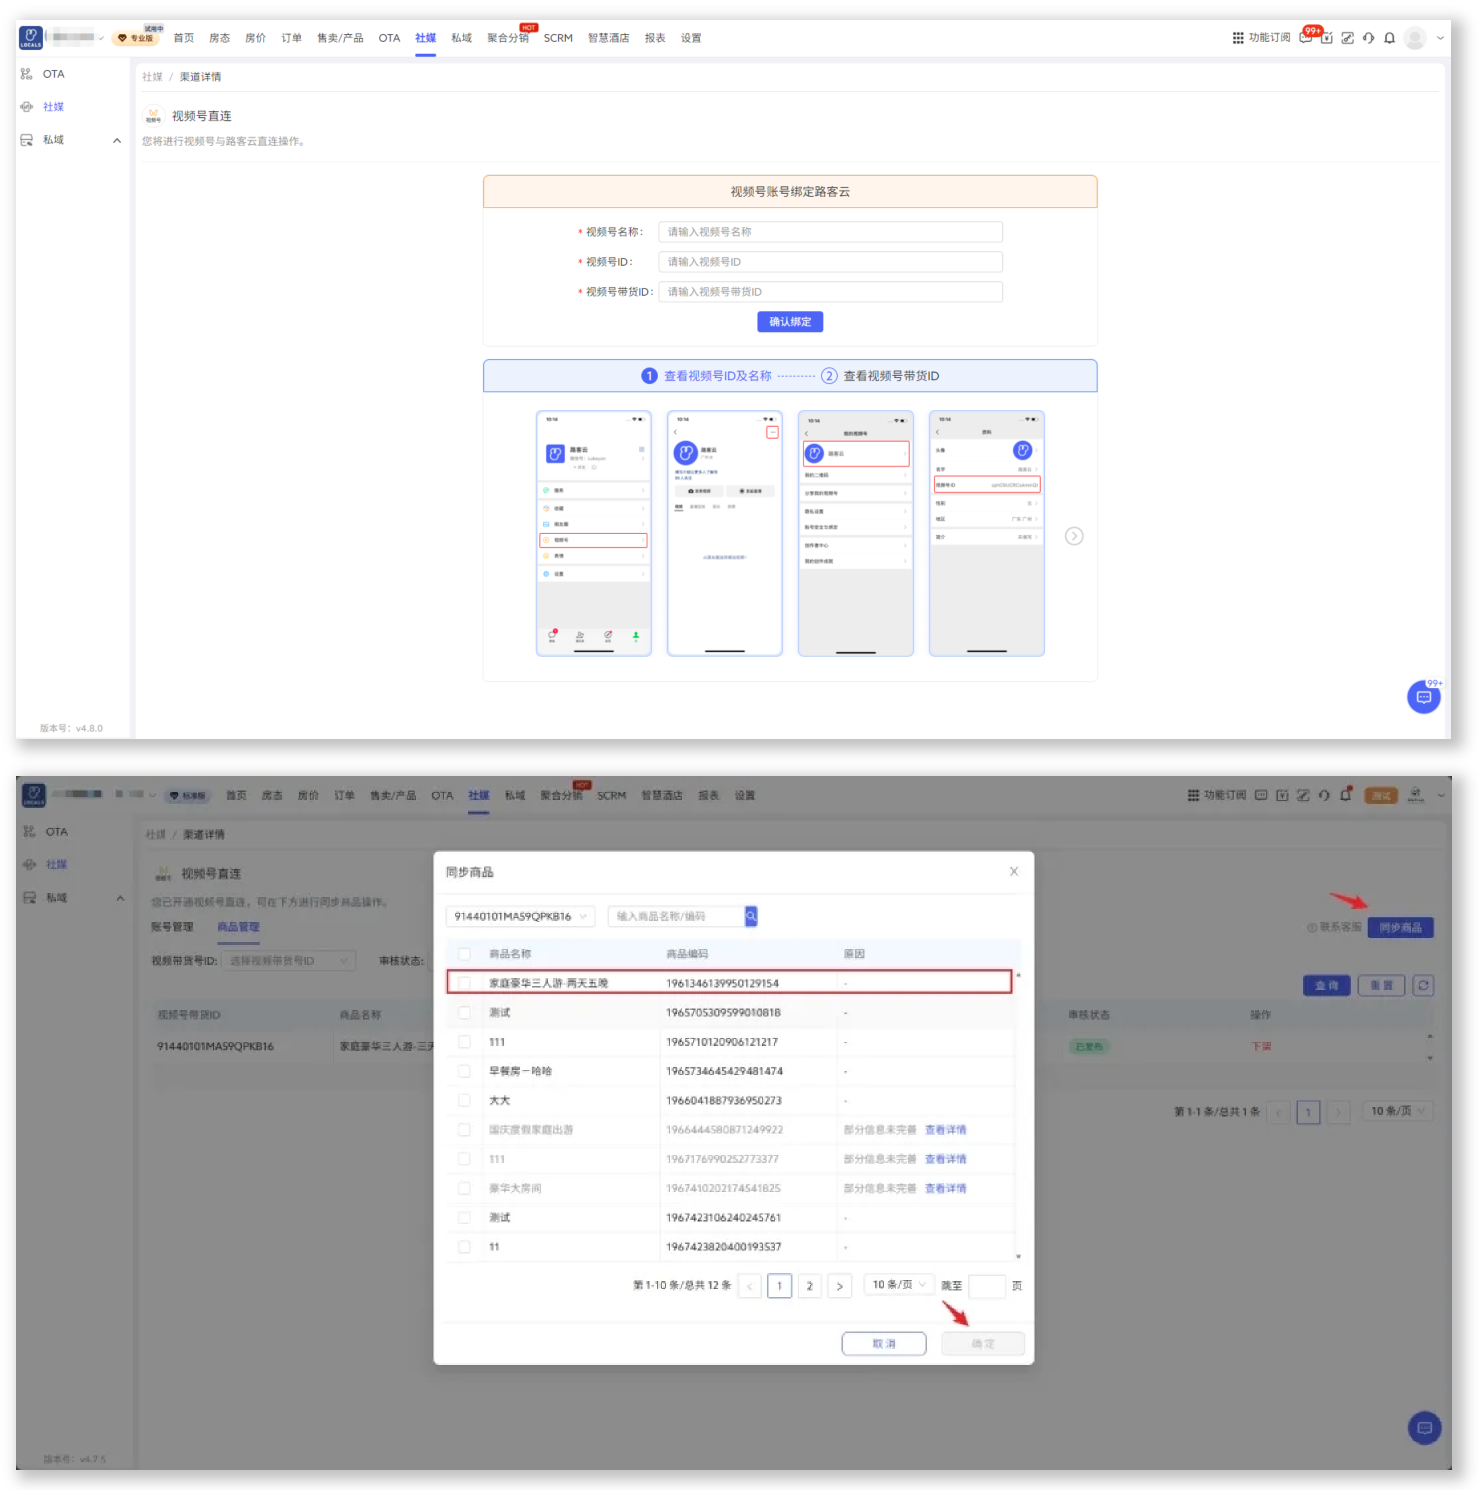Toggle the select-all checkbox next to 商品名称 header
Screen dimensions: 1478x1490
point(464,954)
